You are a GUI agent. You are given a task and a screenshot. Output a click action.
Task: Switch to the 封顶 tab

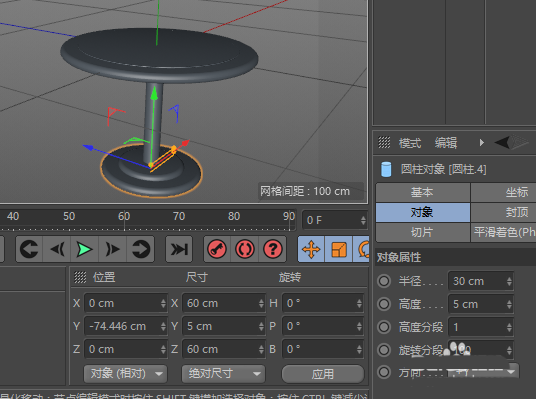pos(504,212)
